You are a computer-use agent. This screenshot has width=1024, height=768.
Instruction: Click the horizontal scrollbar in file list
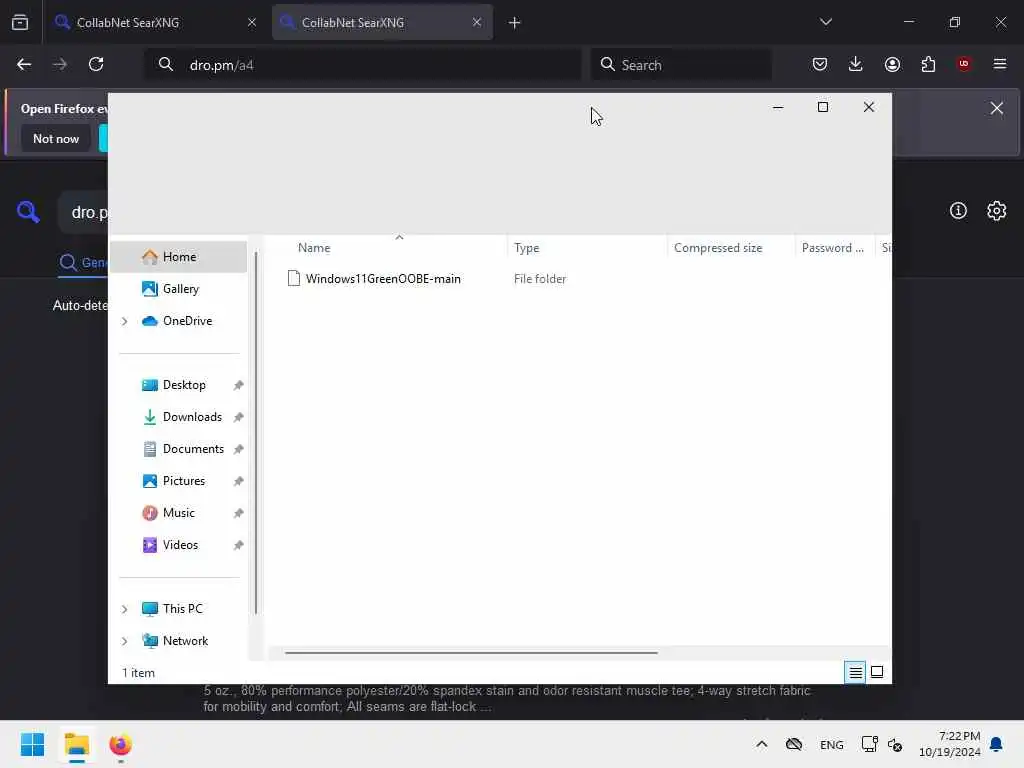pos(471,652)
